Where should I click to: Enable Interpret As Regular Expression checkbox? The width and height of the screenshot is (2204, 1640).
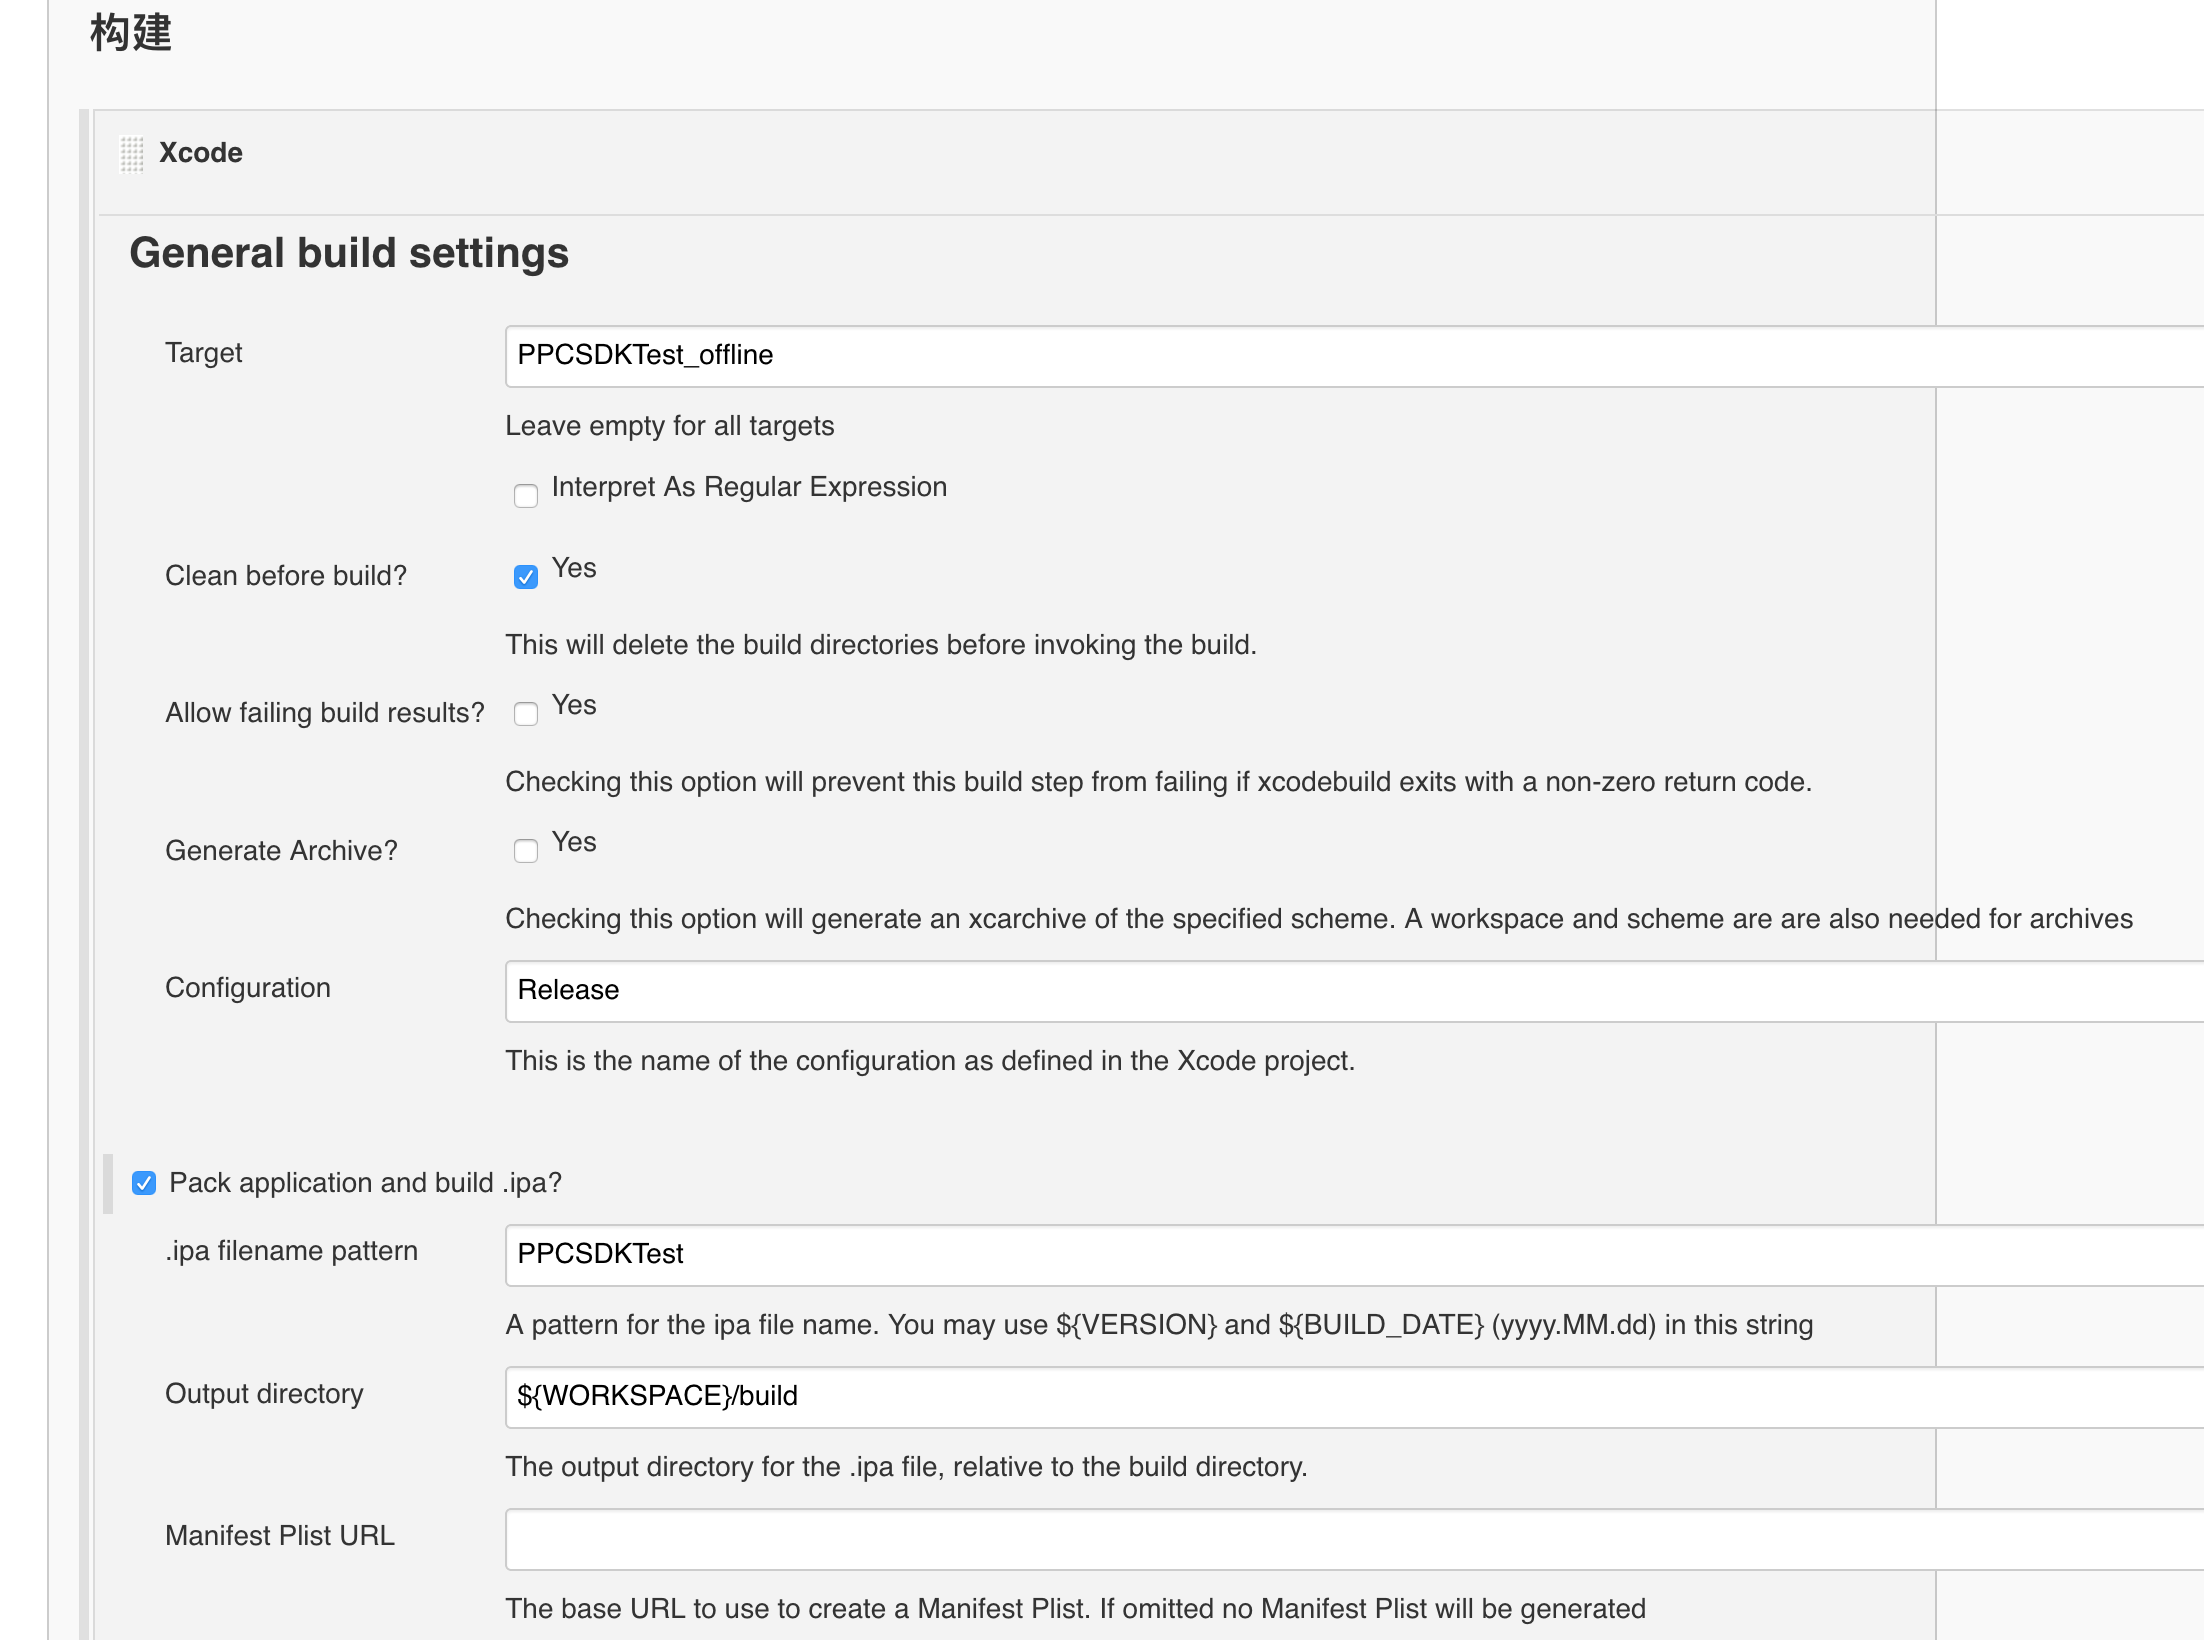526,495
